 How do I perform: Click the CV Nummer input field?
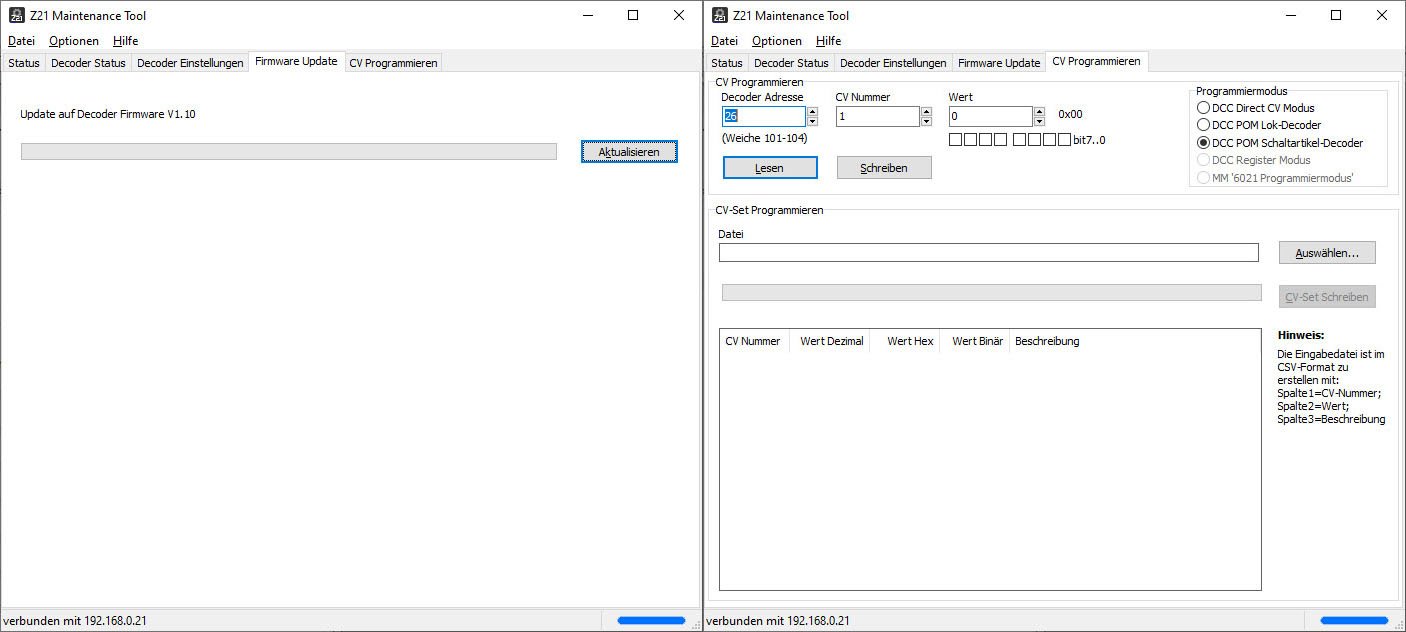point(878,116)
